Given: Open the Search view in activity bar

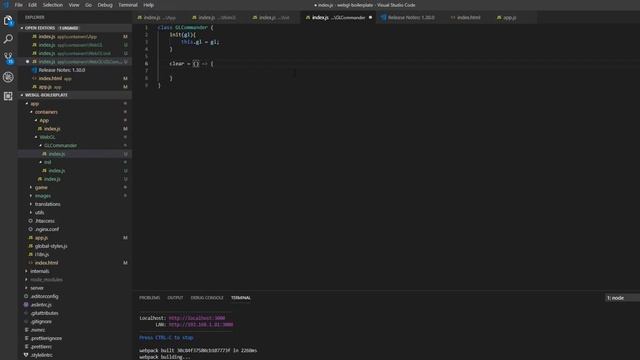Looking at the screenshot, I should pos(8,39).
